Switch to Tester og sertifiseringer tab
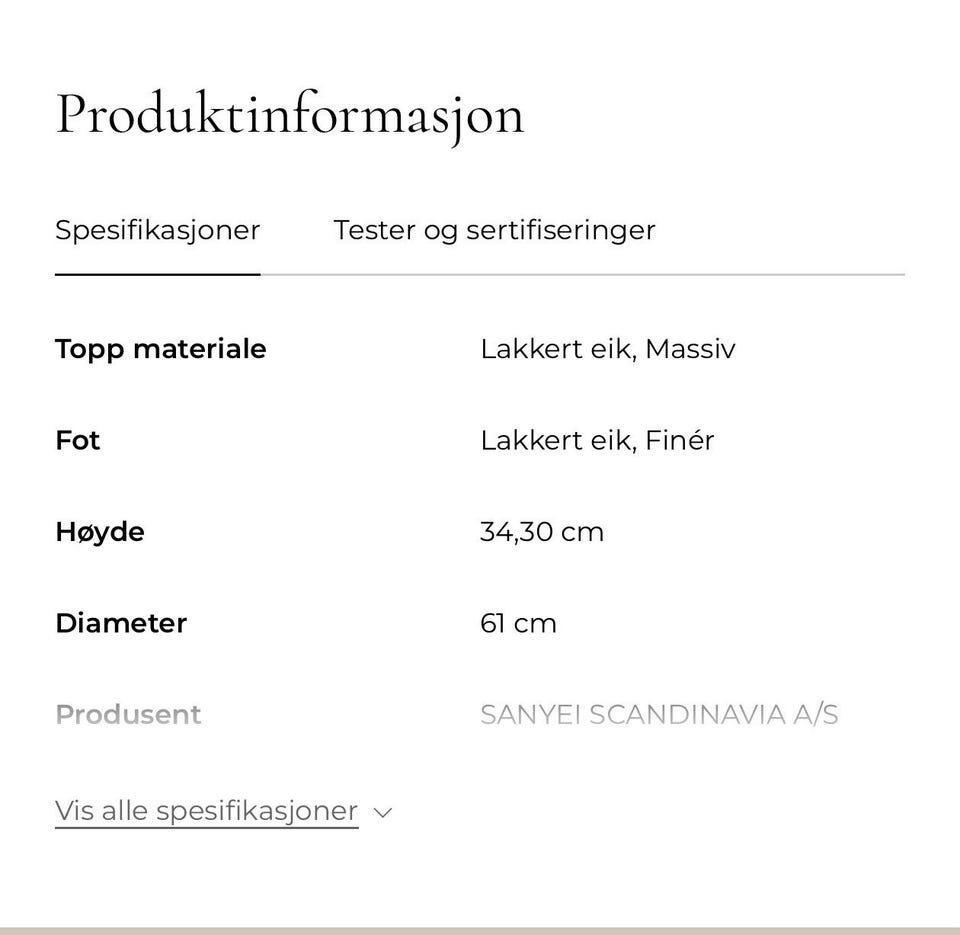Image resolution: width=960 pixels, height=935 pixels. coord(494,231)
